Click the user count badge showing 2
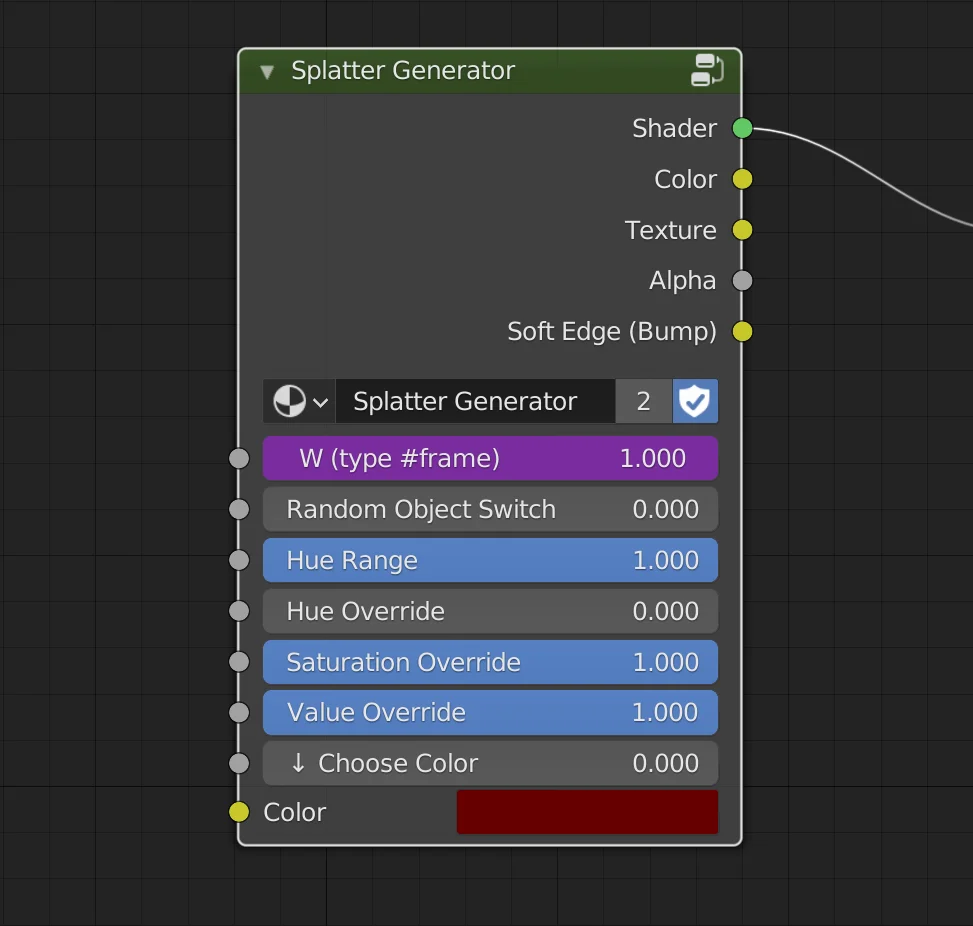The image size is (973, 926). 644,401
